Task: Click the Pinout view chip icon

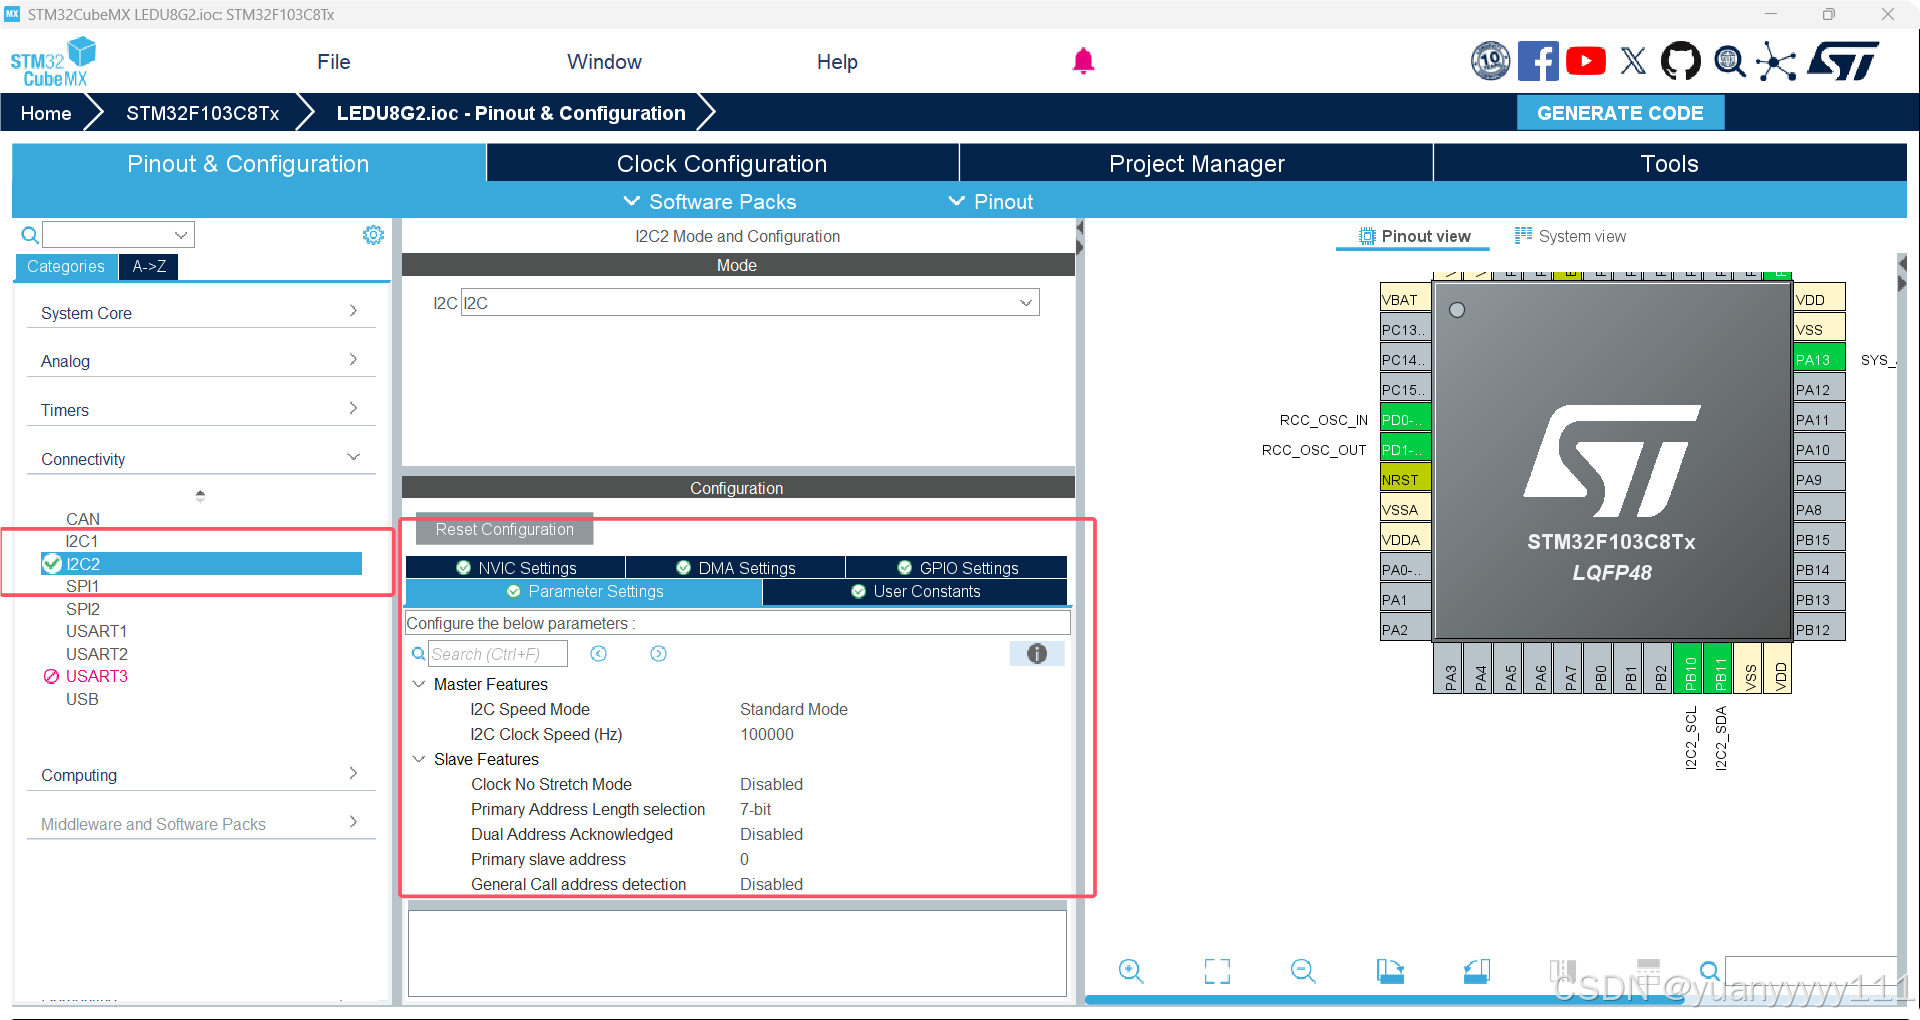Action: point(1367,237)
